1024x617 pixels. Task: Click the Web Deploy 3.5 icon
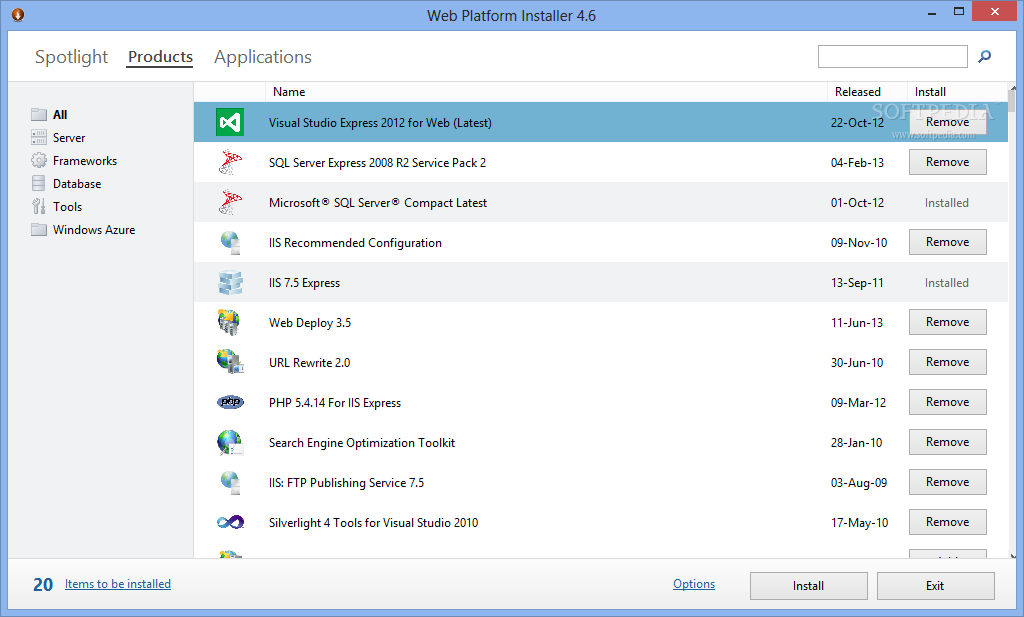(229, 323)
